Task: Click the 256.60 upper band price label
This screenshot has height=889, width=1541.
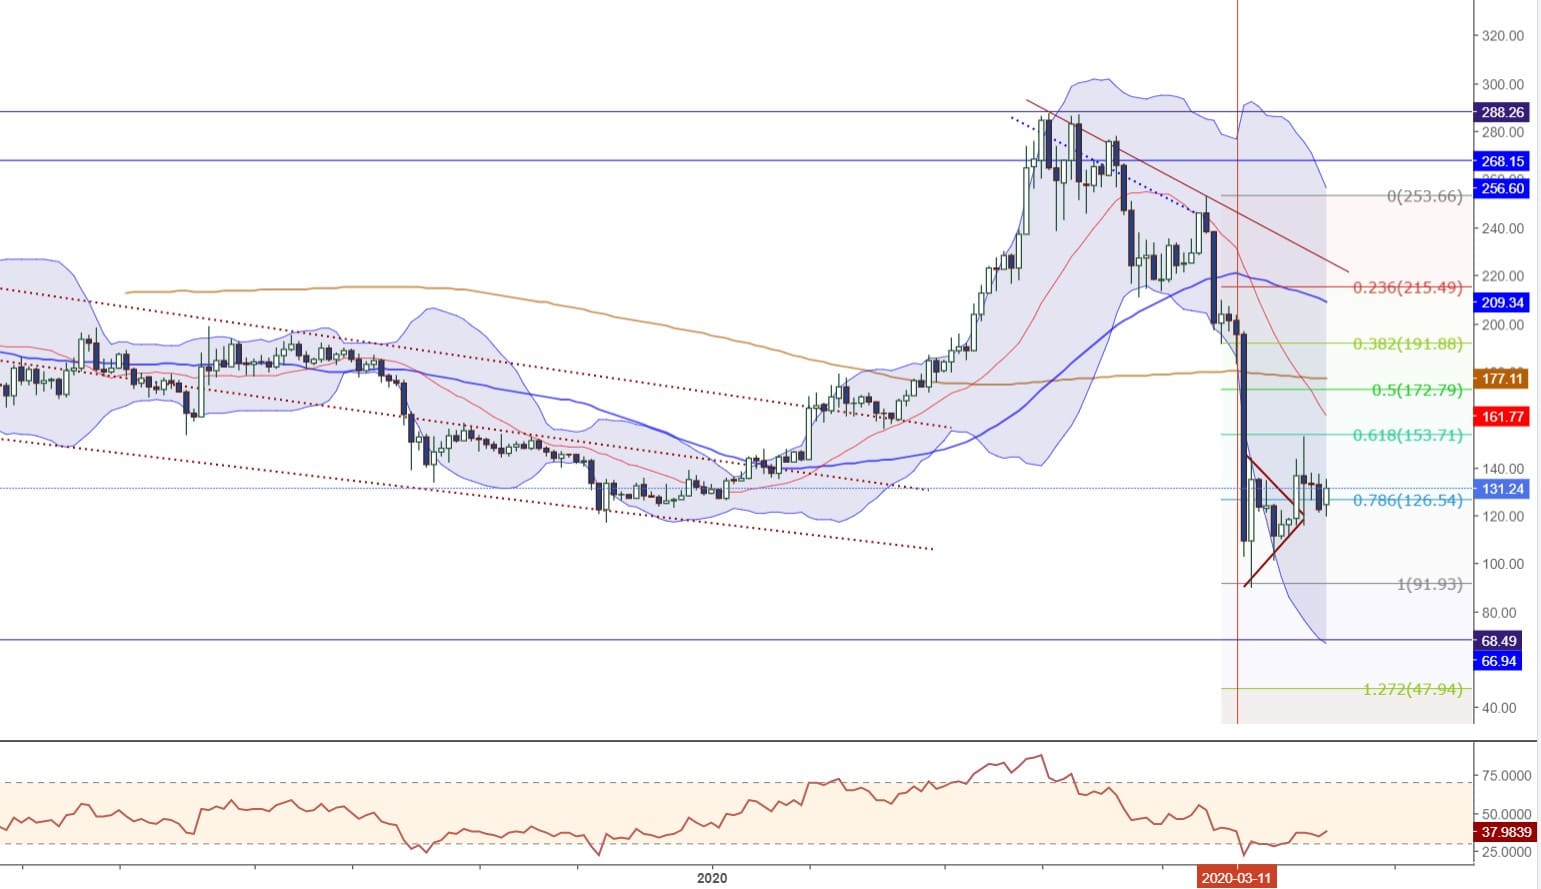Action: point(1500,188)
